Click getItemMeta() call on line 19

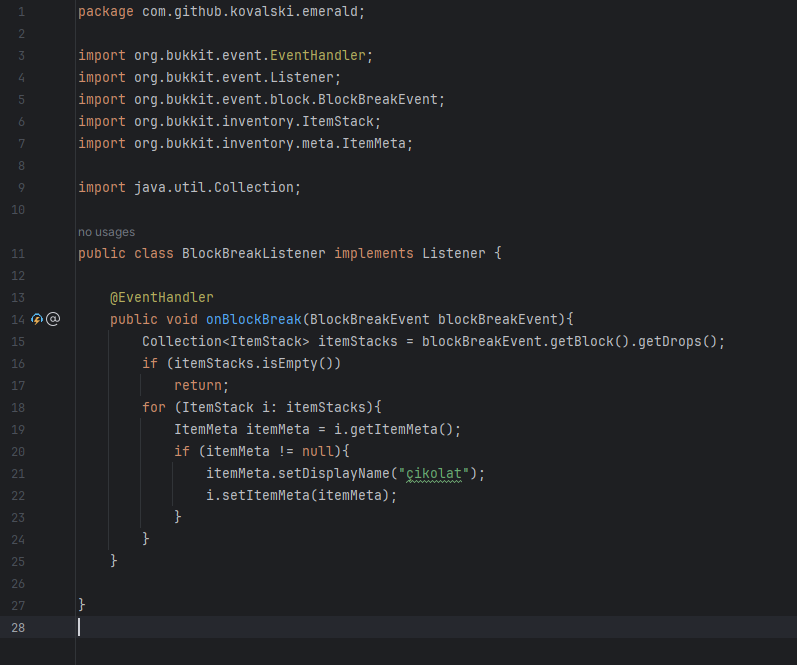(402, 430)
